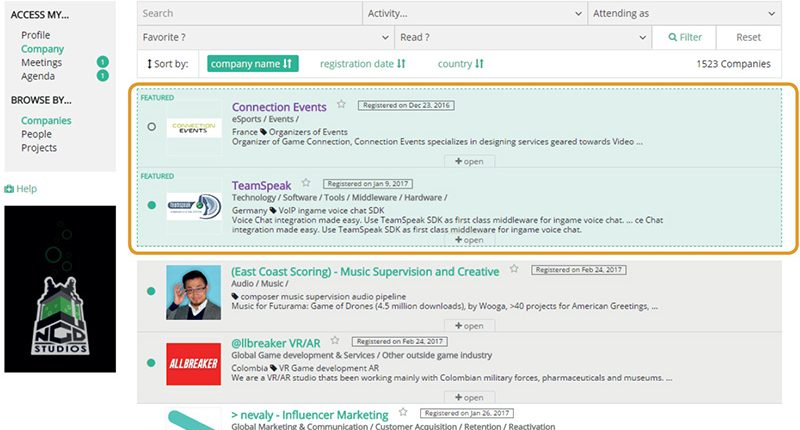Open Agenda in the sidebar

pos(38,76)
